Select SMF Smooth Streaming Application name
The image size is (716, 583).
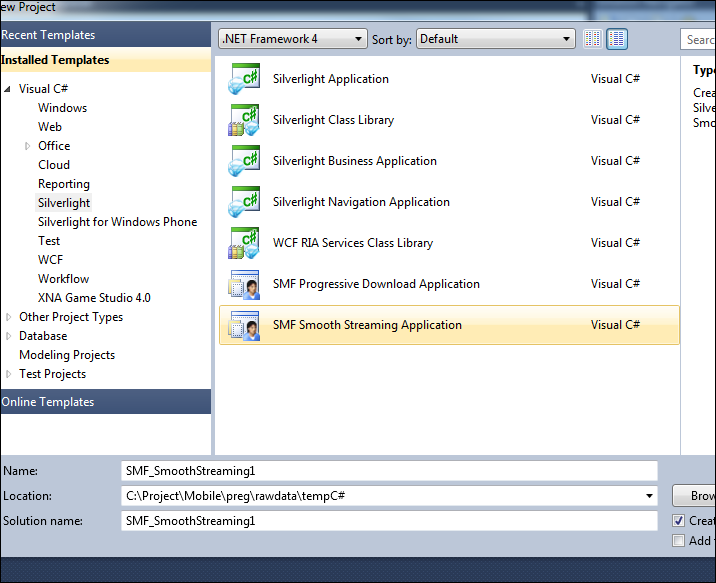coord(368,325)
